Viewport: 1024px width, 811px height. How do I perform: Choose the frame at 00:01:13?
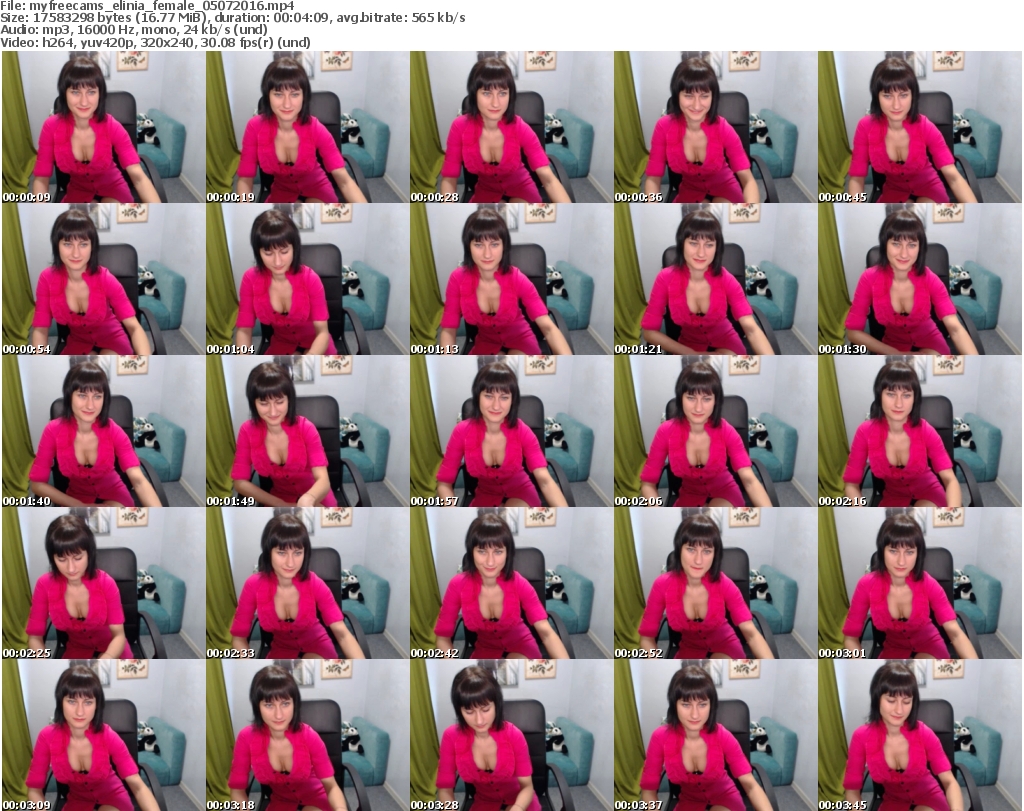(x=511, y=279)
